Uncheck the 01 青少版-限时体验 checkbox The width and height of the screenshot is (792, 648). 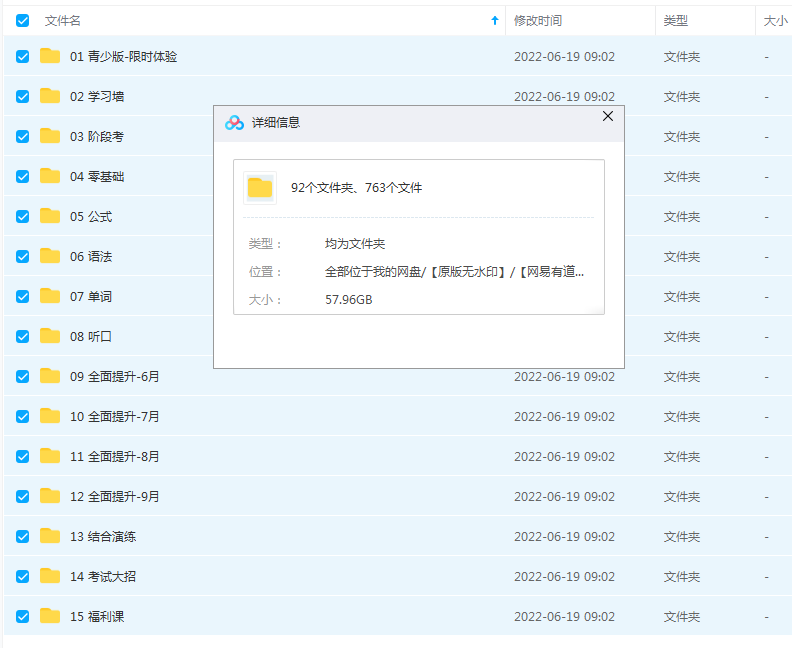pos(22,57)
